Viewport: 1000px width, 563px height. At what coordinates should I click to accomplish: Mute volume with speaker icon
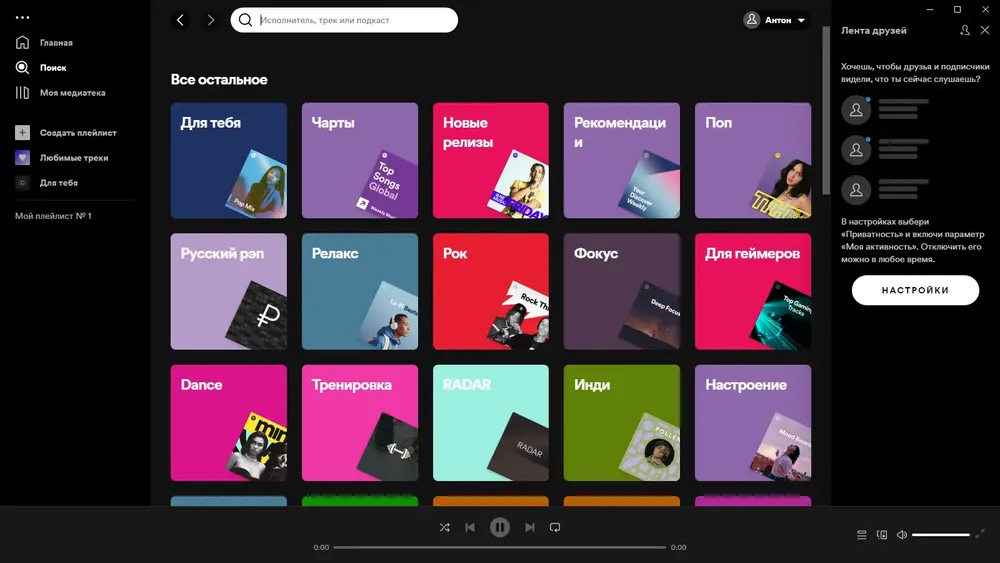(x=902, y=534)
